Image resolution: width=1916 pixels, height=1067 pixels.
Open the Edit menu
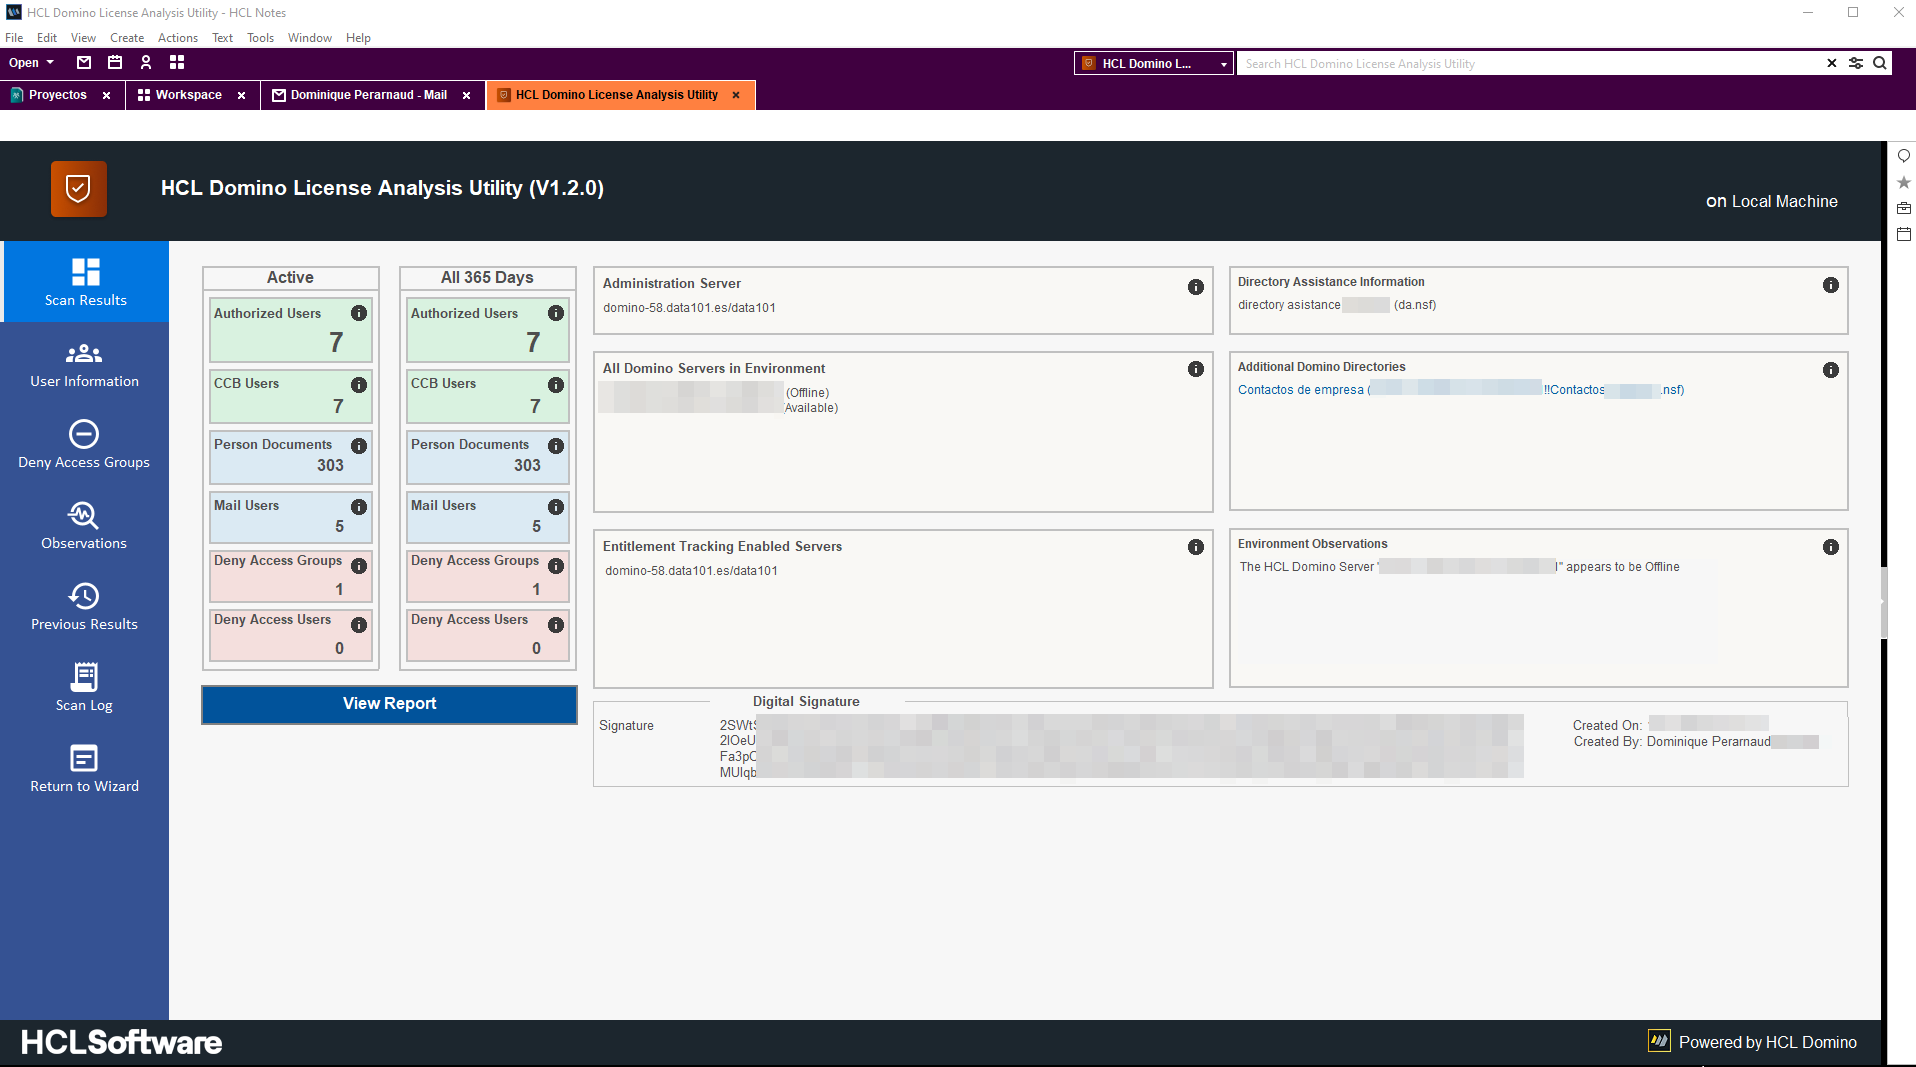[47, 38]
